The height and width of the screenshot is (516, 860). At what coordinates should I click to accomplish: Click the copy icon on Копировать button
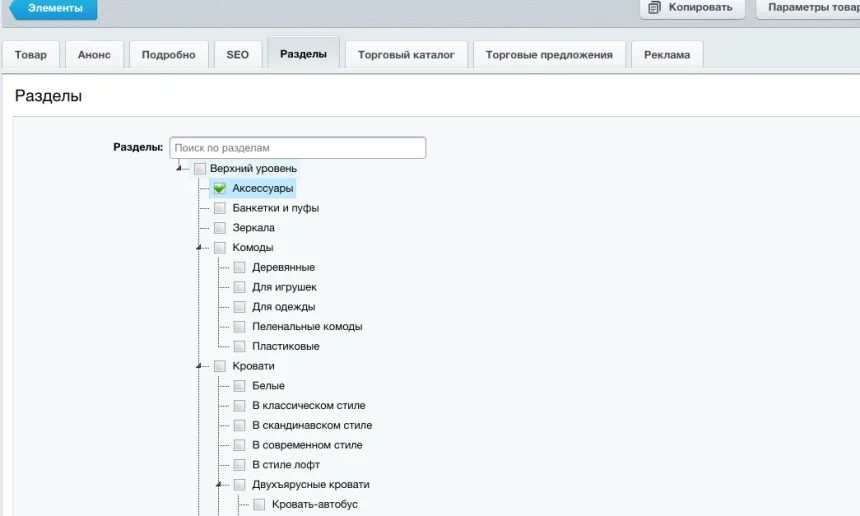pyautogui.click(x=655, y=8)
